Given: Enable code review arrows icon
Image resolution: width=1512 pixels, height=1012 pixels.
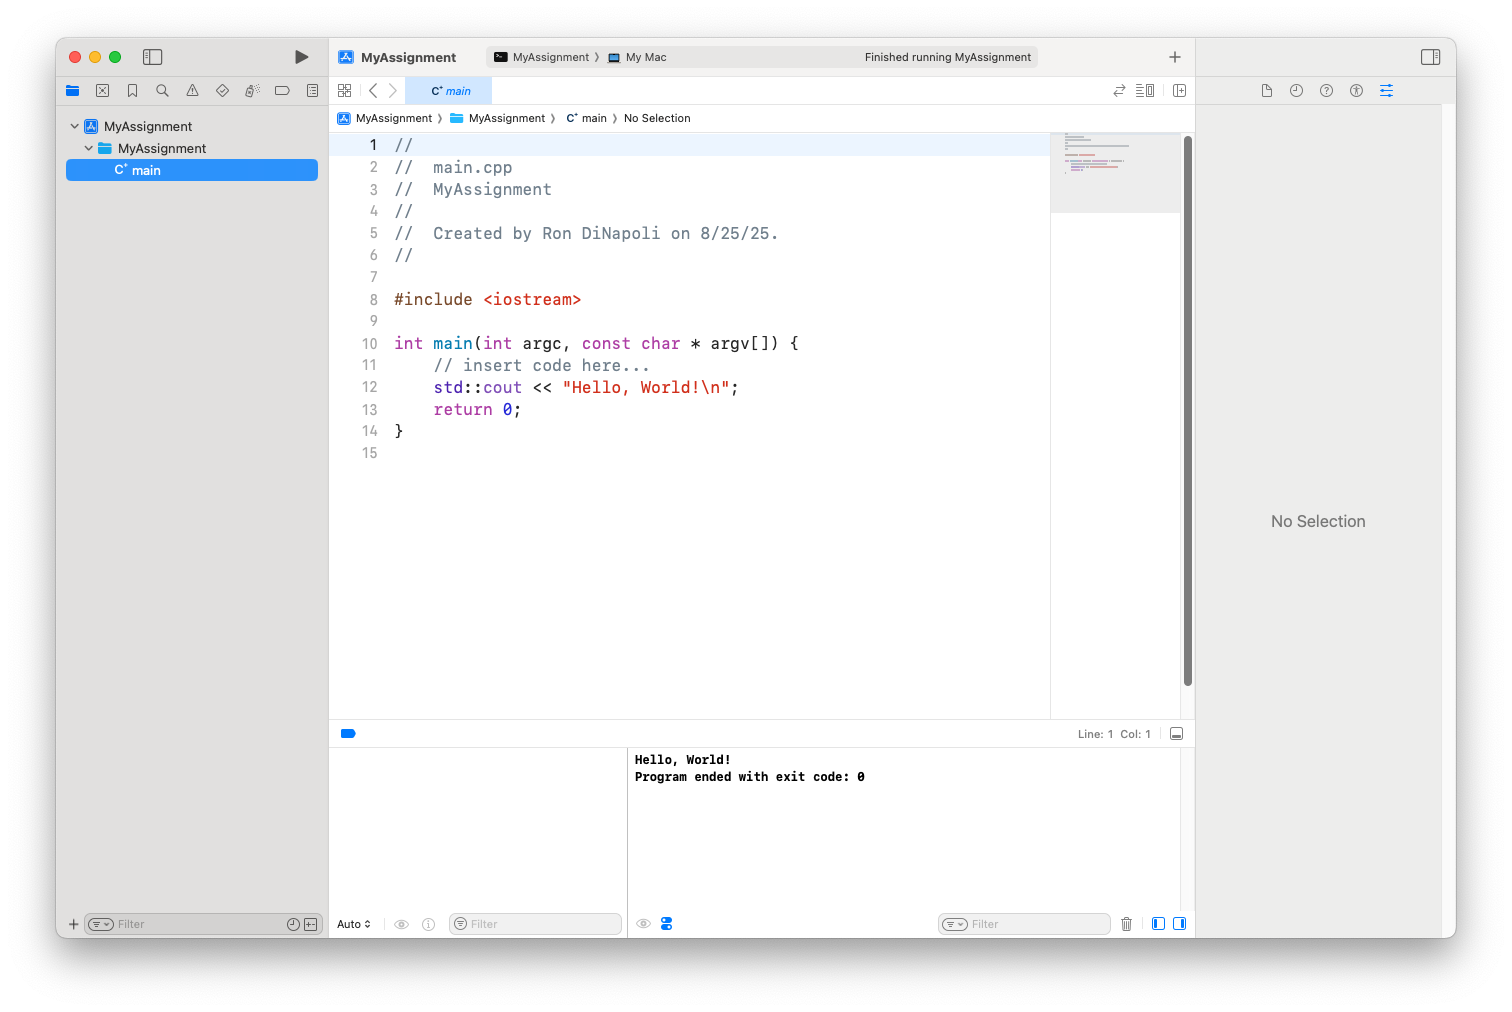Looking at the screenshot, I should (x=1119, y=90).
